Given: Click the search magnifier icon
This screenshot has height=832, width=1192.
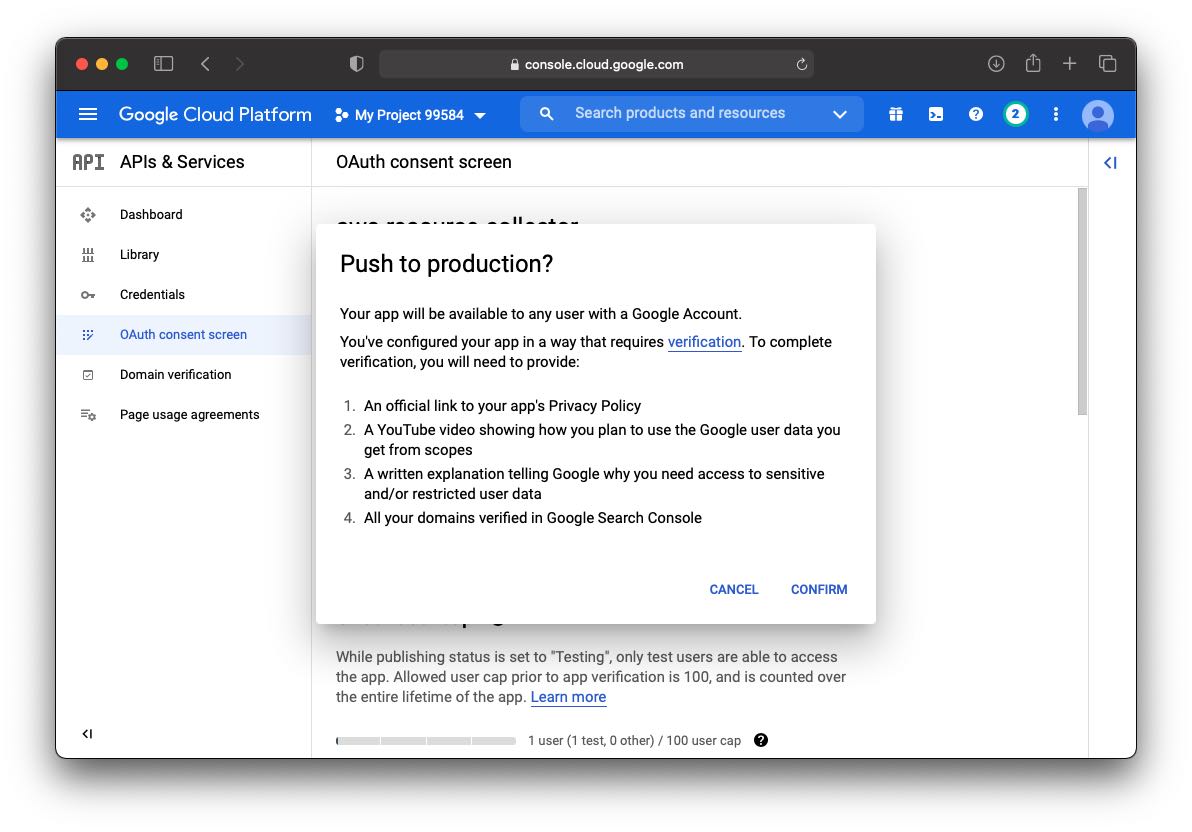Looking at the screenshot, I should point(546,113).
